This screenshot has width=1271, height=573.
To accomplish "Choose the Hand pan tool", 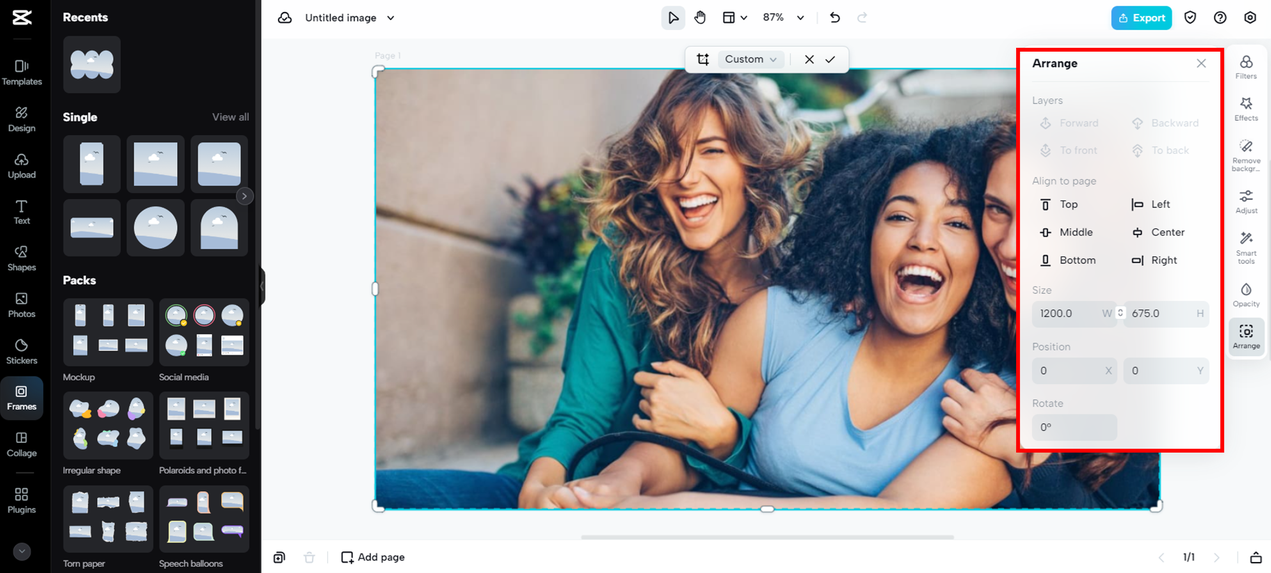I will tap(700, 18).
